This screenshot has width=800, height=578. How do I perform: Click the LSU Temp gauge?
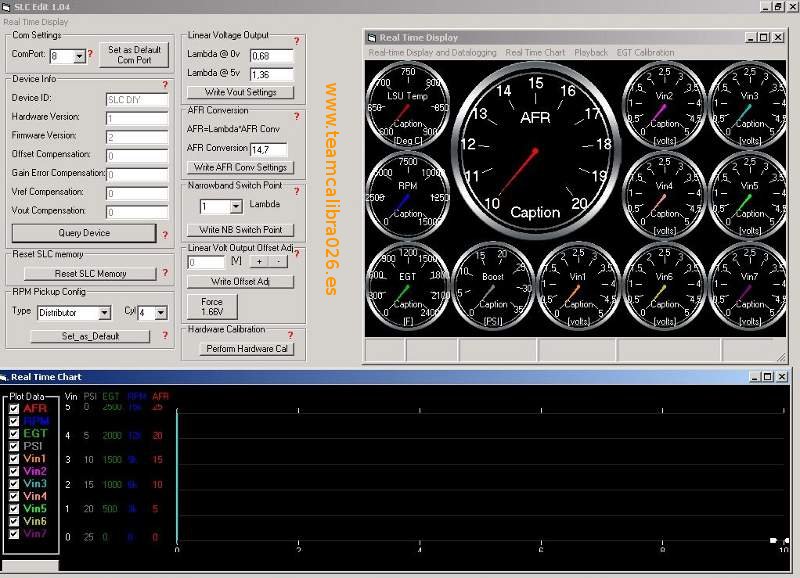click(407, 105)
